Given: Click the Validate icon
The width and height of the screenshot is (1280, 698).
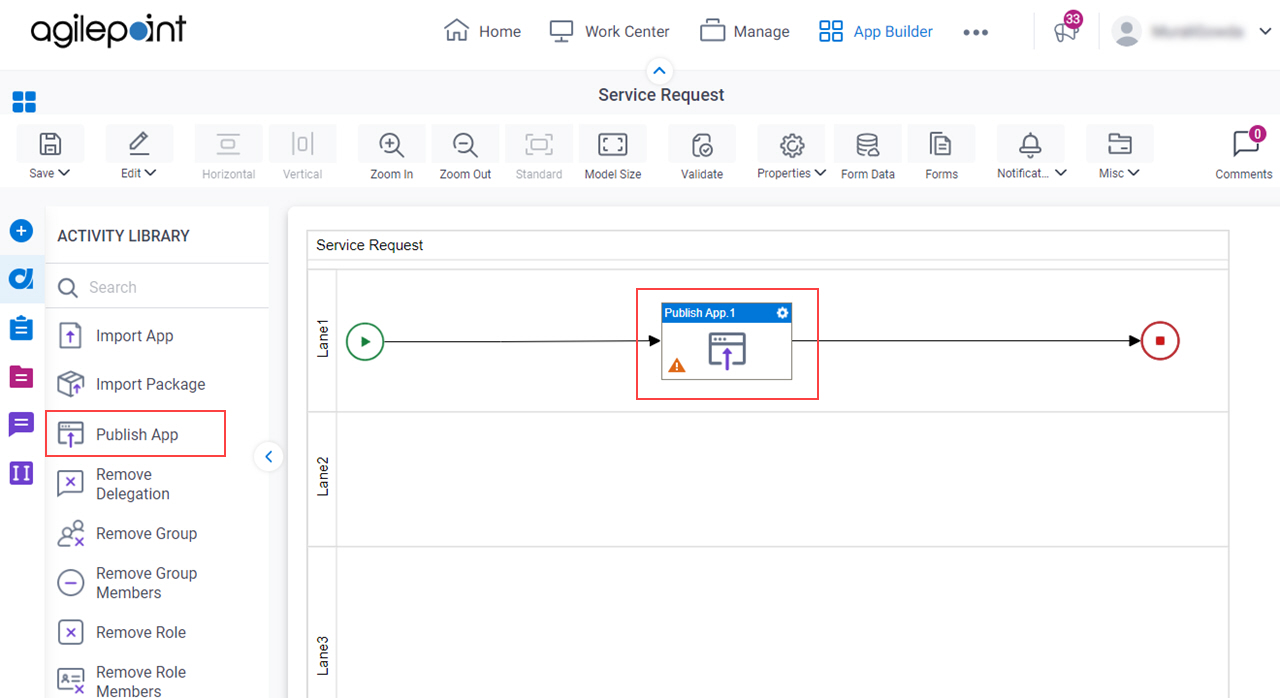Looking at the screenshot, I should tap(702, 145).
